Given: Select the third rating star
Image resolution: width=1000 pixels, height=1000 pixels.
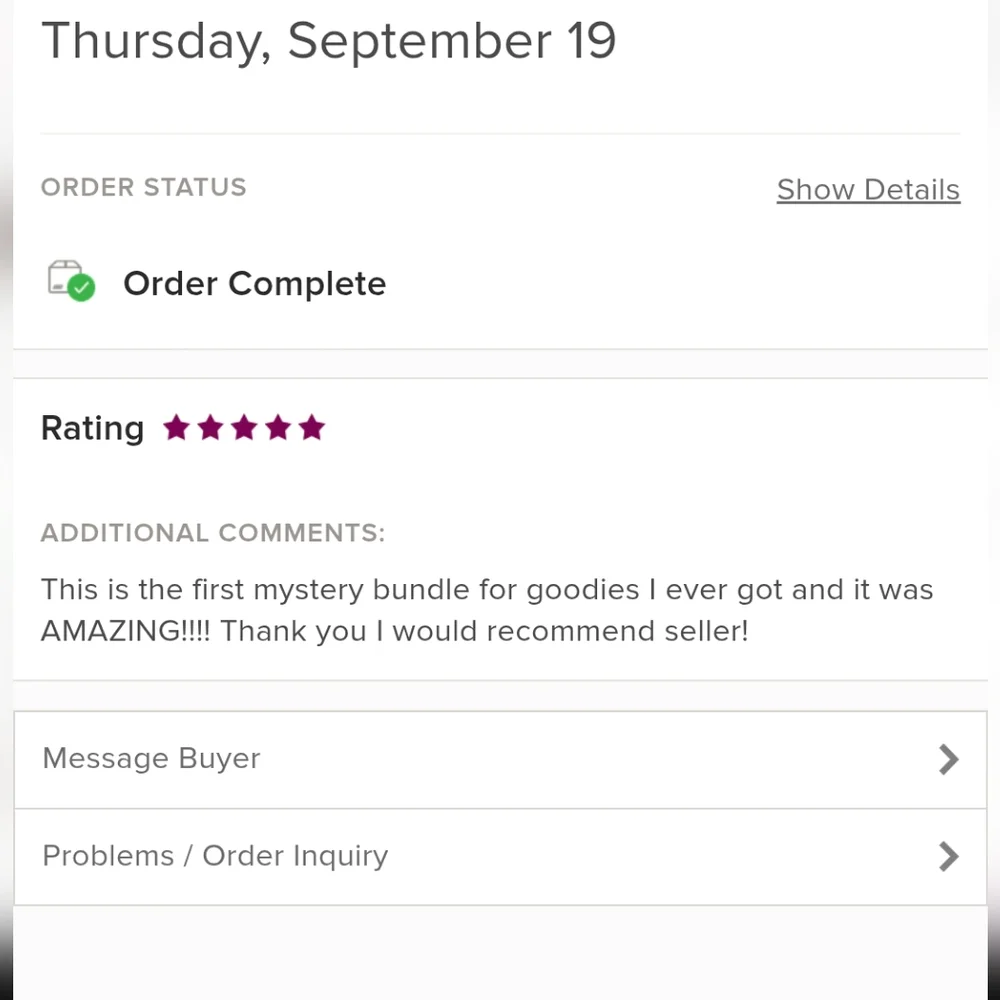Looking at the screenshot, I should click(x=244, y=427).
